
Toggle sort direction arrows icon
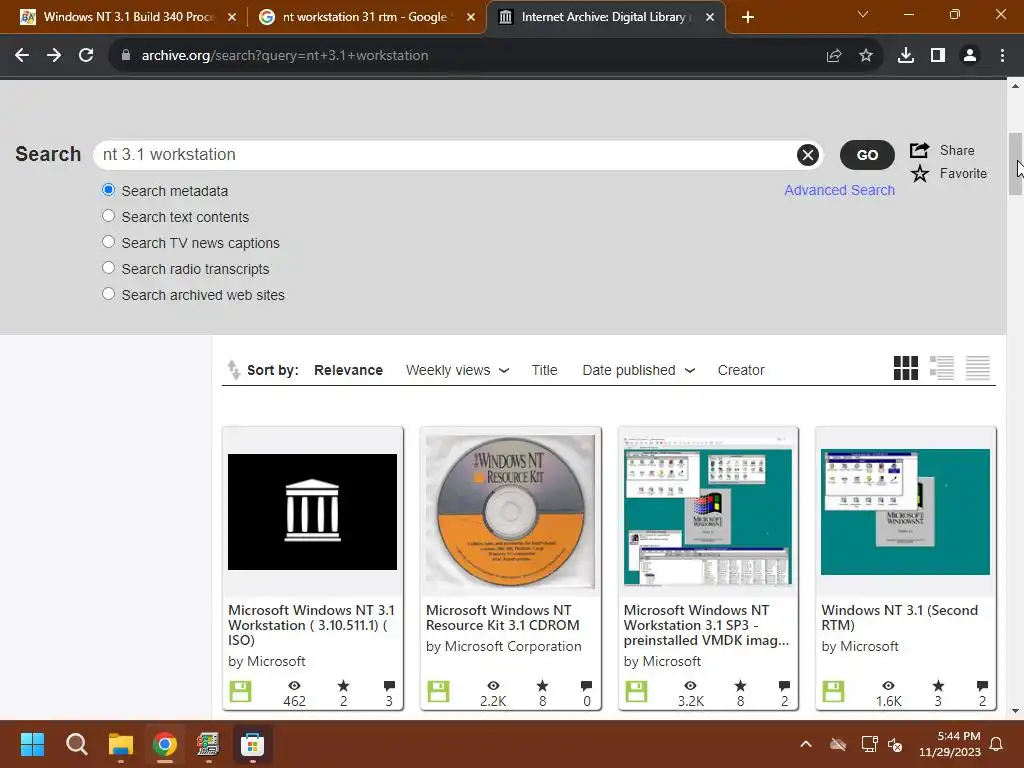click(x=233, y=370)
